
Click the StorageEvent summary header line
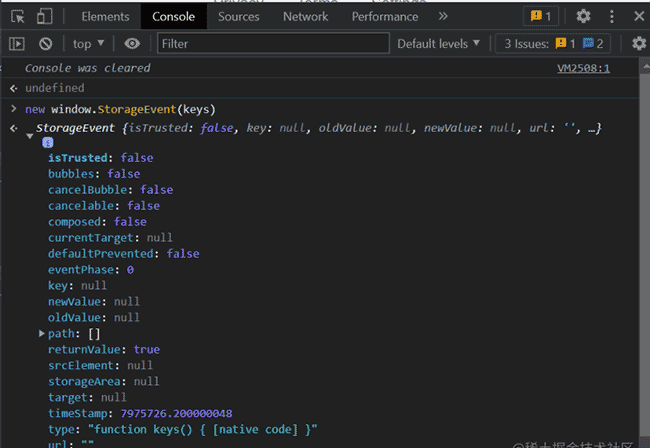318,128
